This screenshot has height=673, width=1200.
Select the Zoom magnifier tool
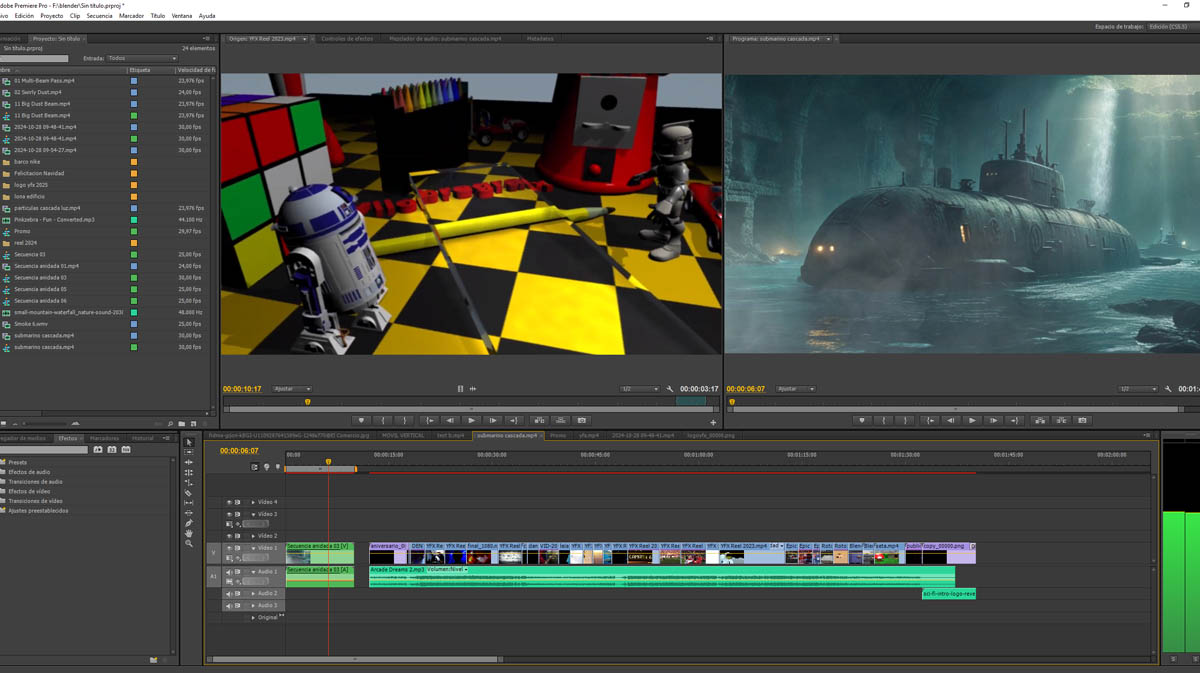click(188, 543)
